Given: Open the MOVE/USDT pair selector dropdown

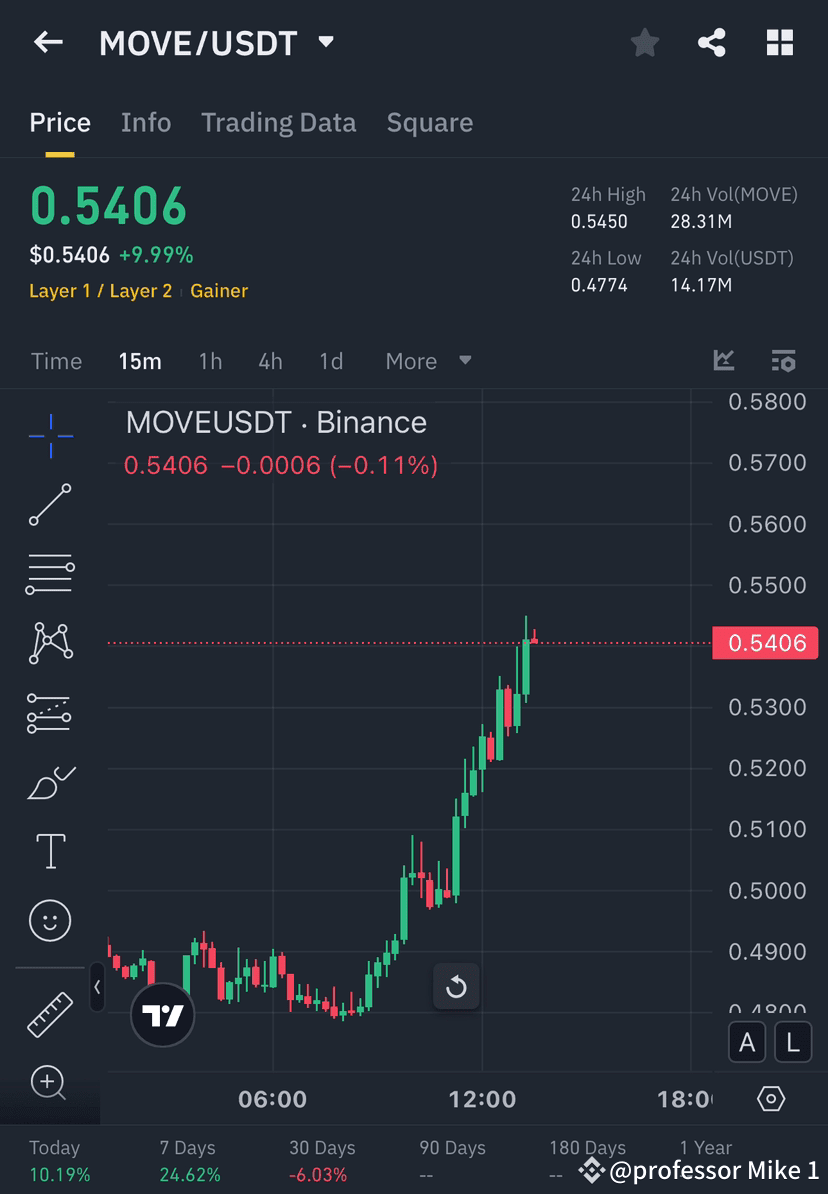Looking at the screenshot, I should [325, 42].
